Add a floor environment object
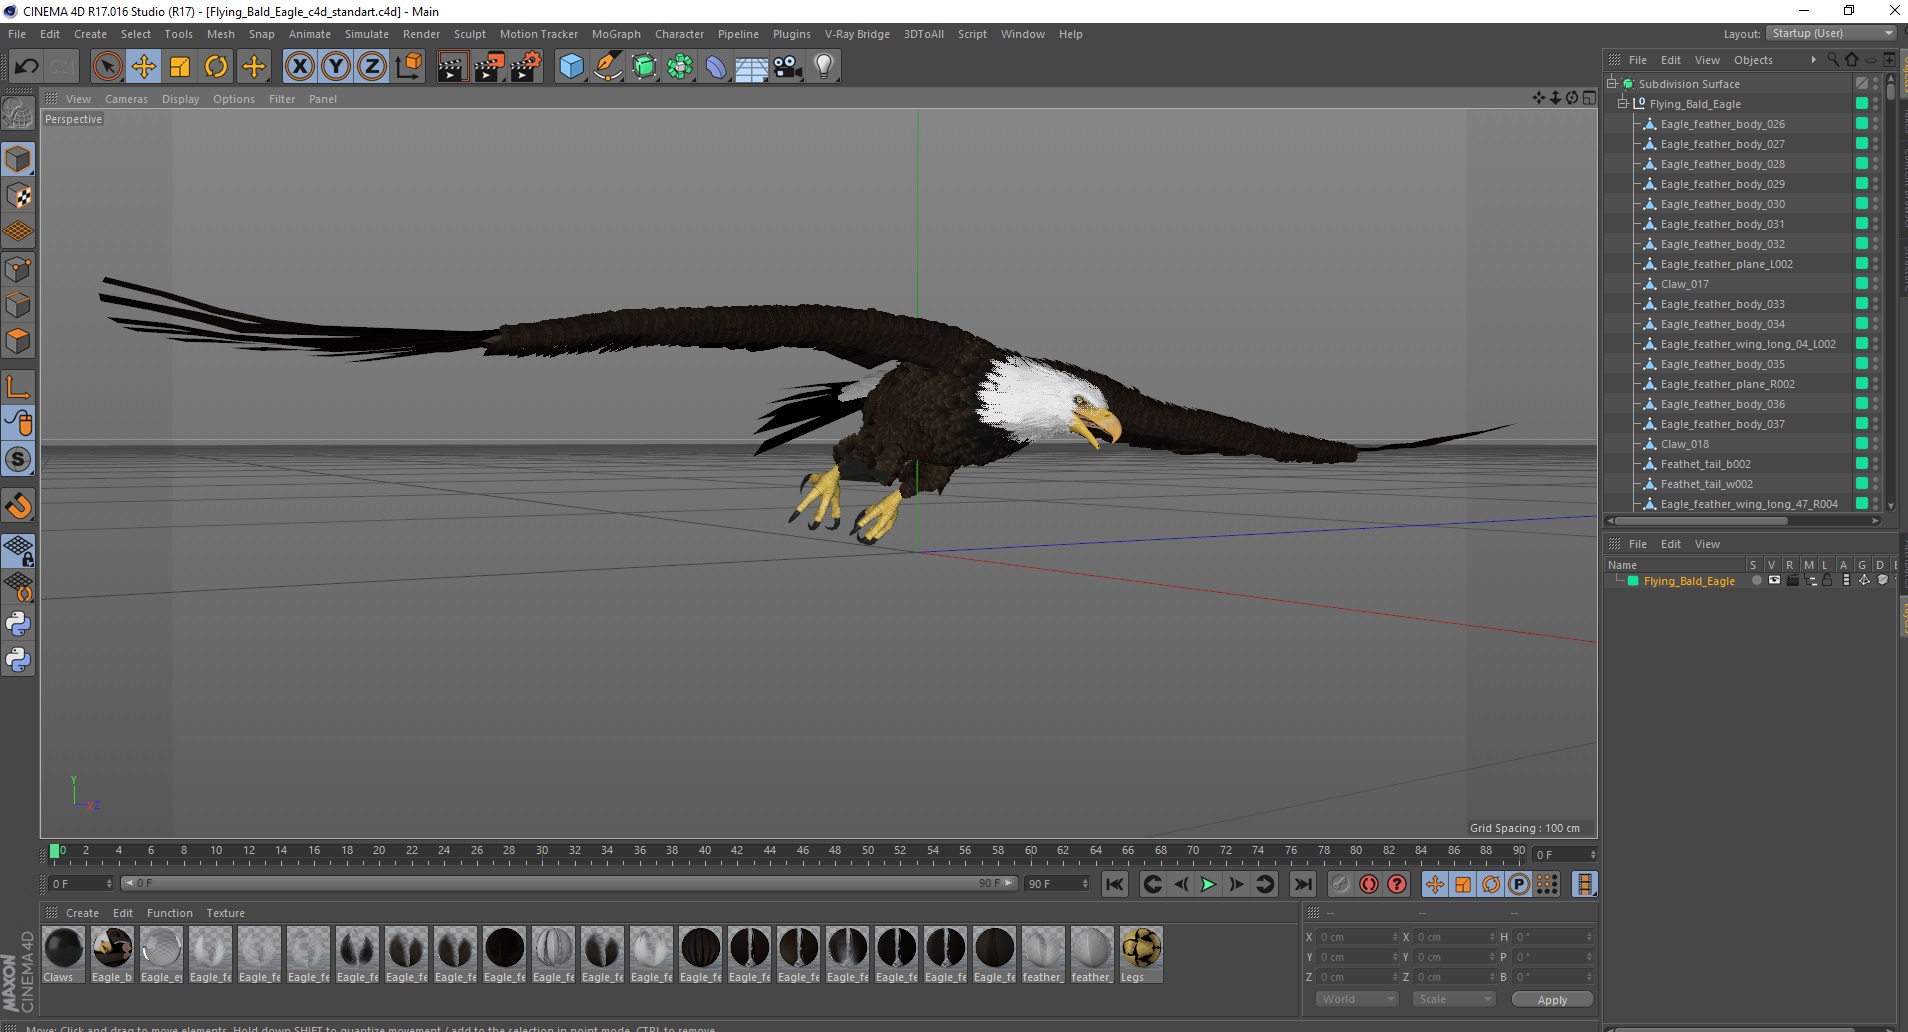1908x1032 pixels. pos(752,67)
